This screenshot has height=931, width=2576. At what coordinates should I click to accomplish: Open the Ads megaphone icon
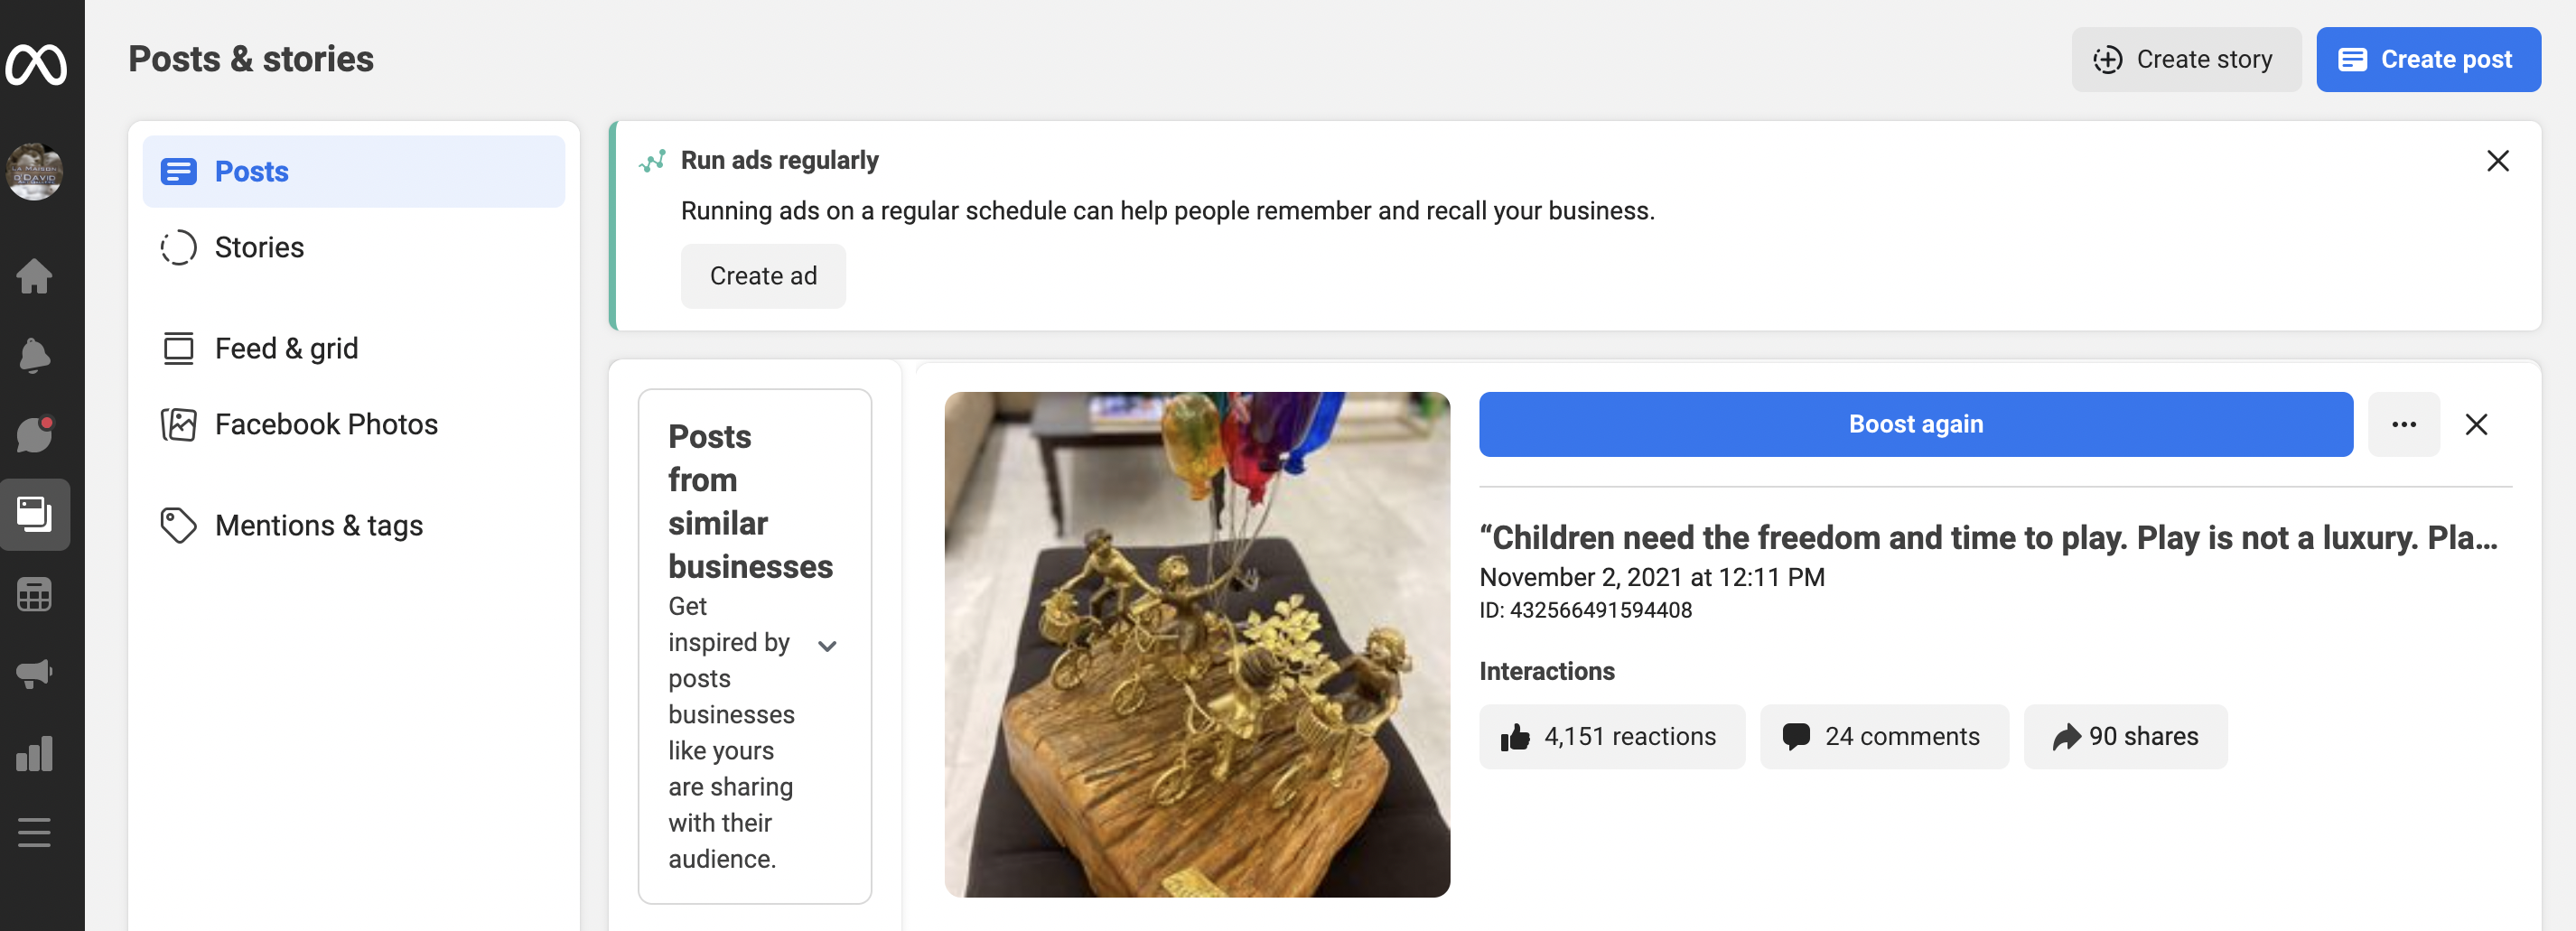coord(34,673)
